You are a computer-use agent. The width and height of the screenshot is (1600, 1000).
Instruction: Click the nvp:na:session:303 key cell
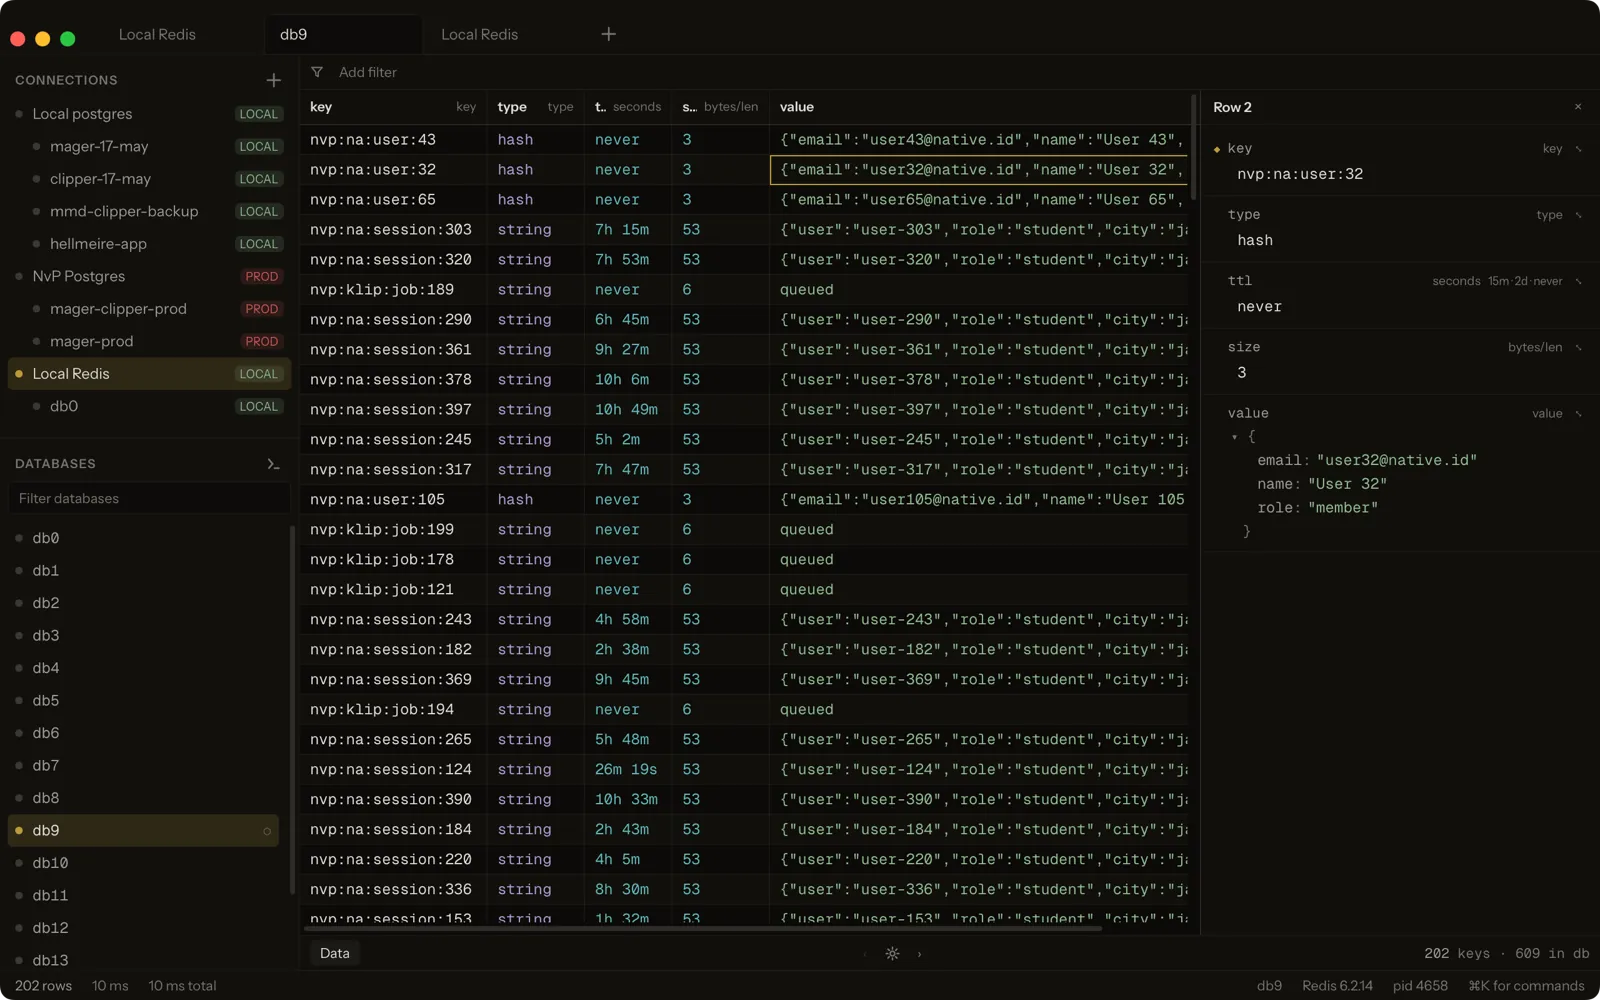click(393, 230)
